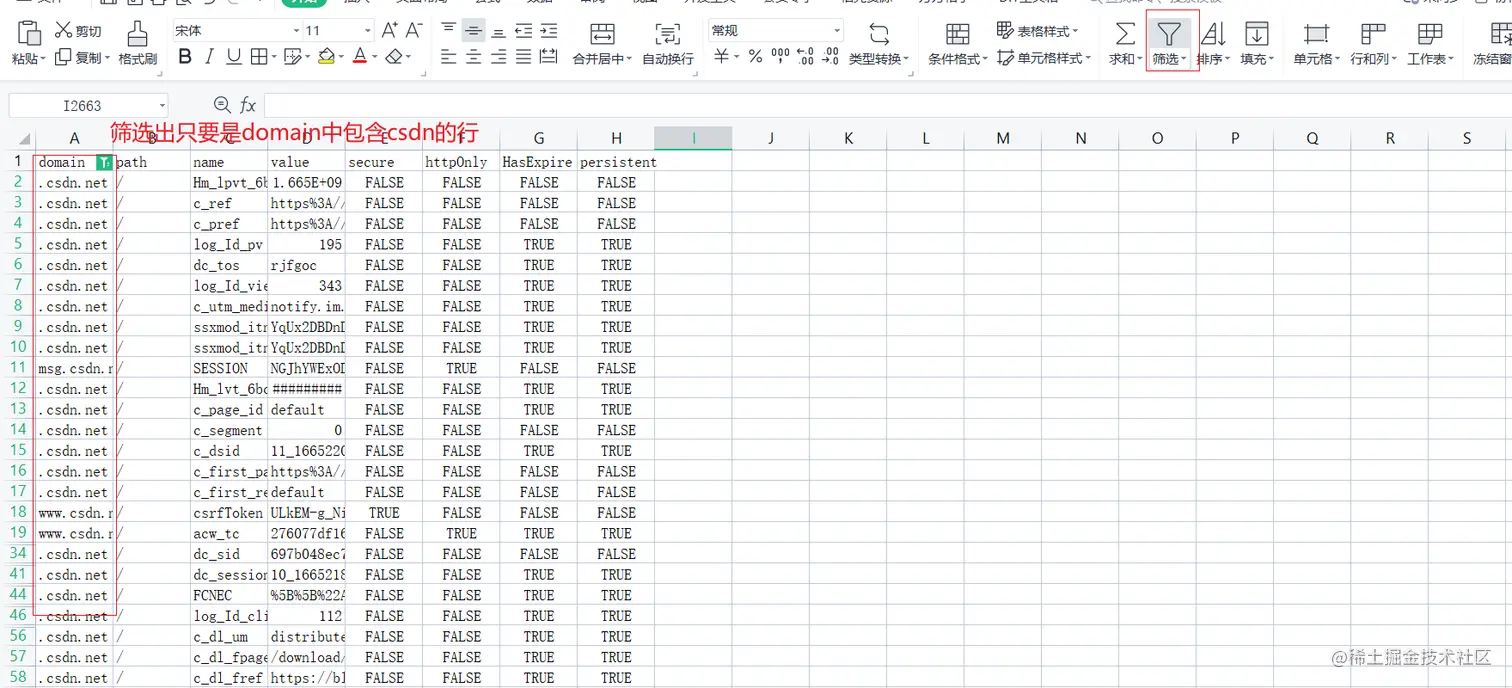Click inside the formula bar input
The height and width of the screenshot is (688, 1512).
tap(888, 105)
